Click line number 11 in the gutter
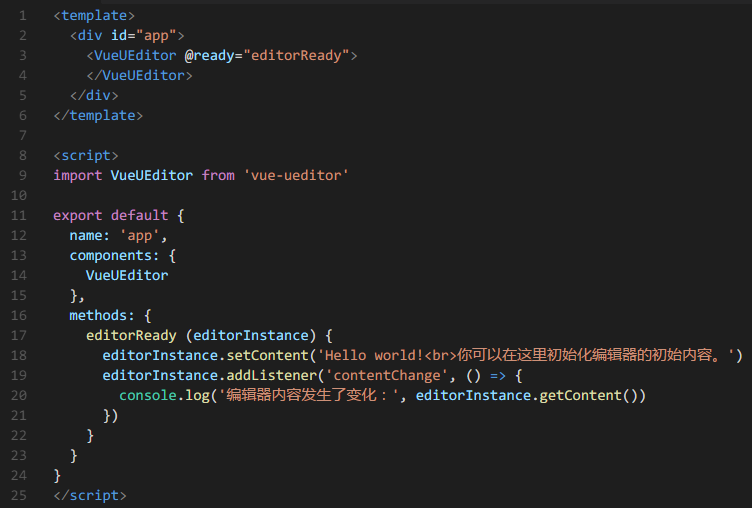 click(19, 215)
